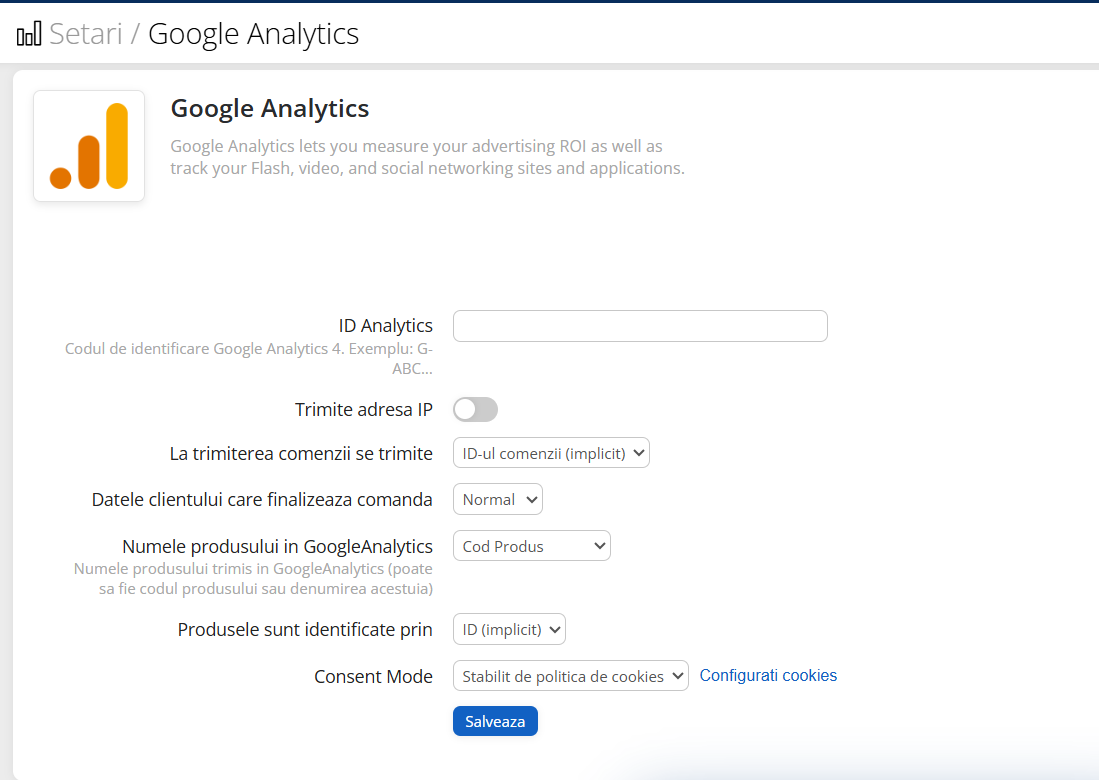Click the Google Analytics orange logo
1099x780 pixels.
coord(89,146)
